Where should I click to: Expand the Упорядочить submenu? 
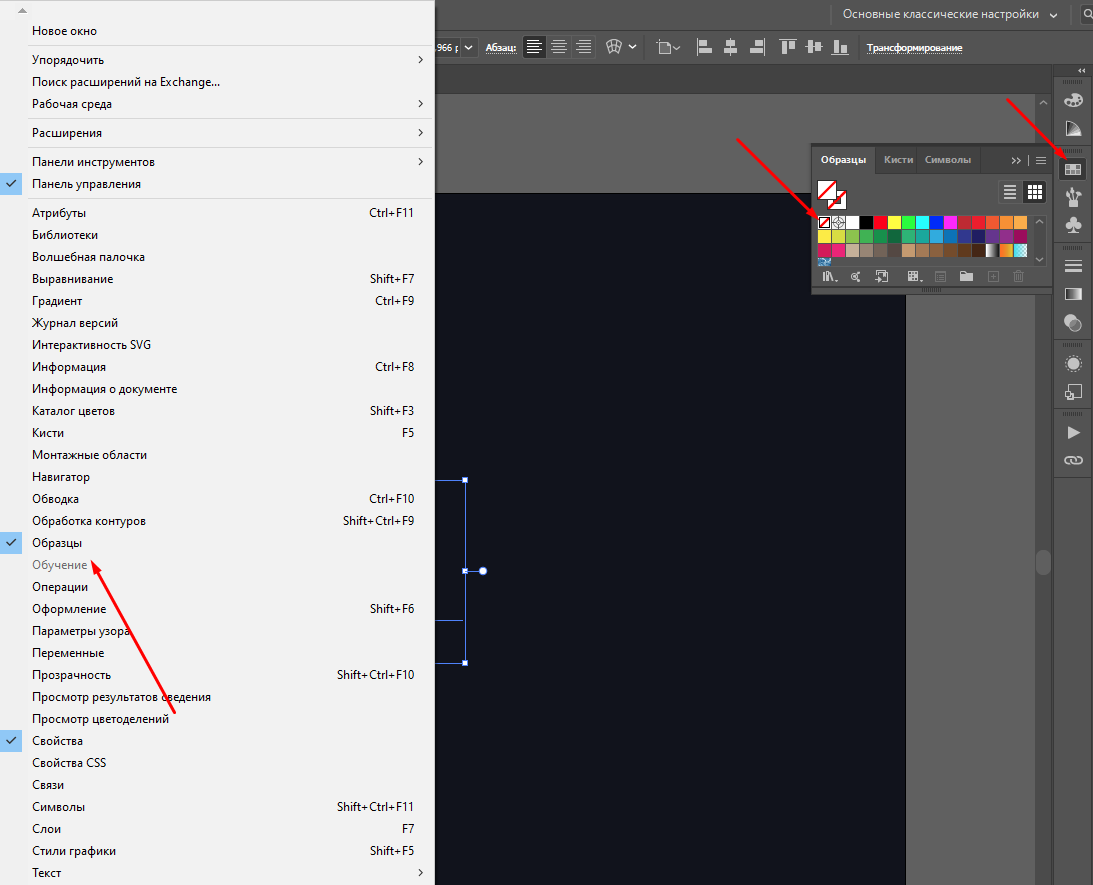pyautogui.click(x=217, y=60)
